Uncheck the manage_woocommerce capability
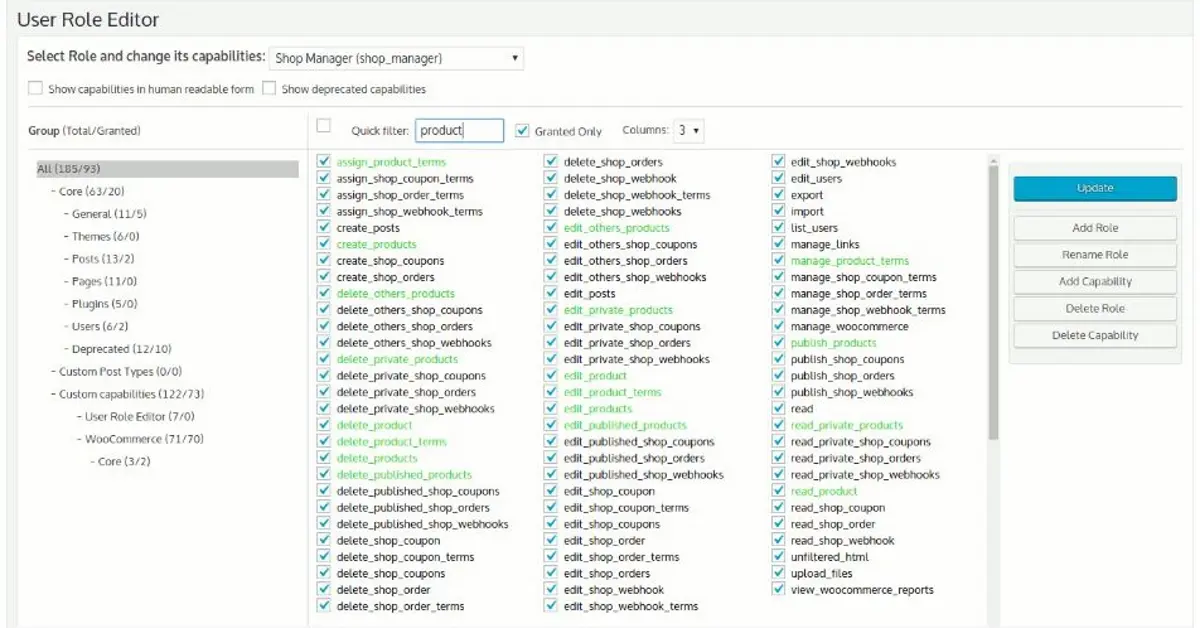The width and height of the screenshot is (1200, 628). [x=779, y=326]
